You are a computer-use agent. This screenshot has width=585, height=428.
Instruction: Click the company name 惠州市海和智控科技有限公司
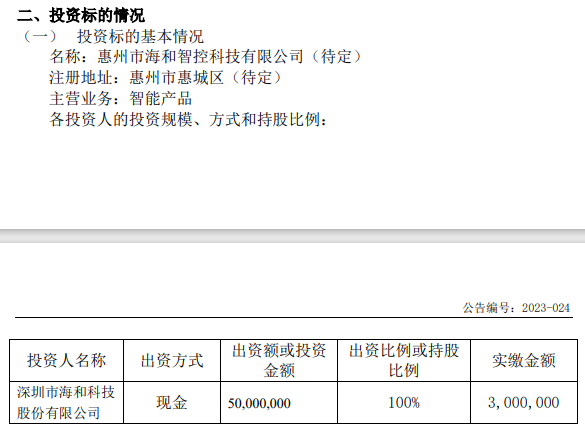(201, 57)
